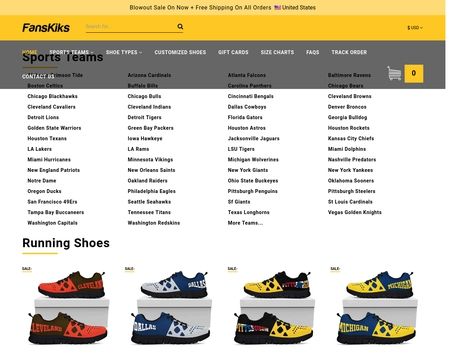450x360 pixels.
Task: Open the Dallas running shoes product image
Action: (171, 307)
